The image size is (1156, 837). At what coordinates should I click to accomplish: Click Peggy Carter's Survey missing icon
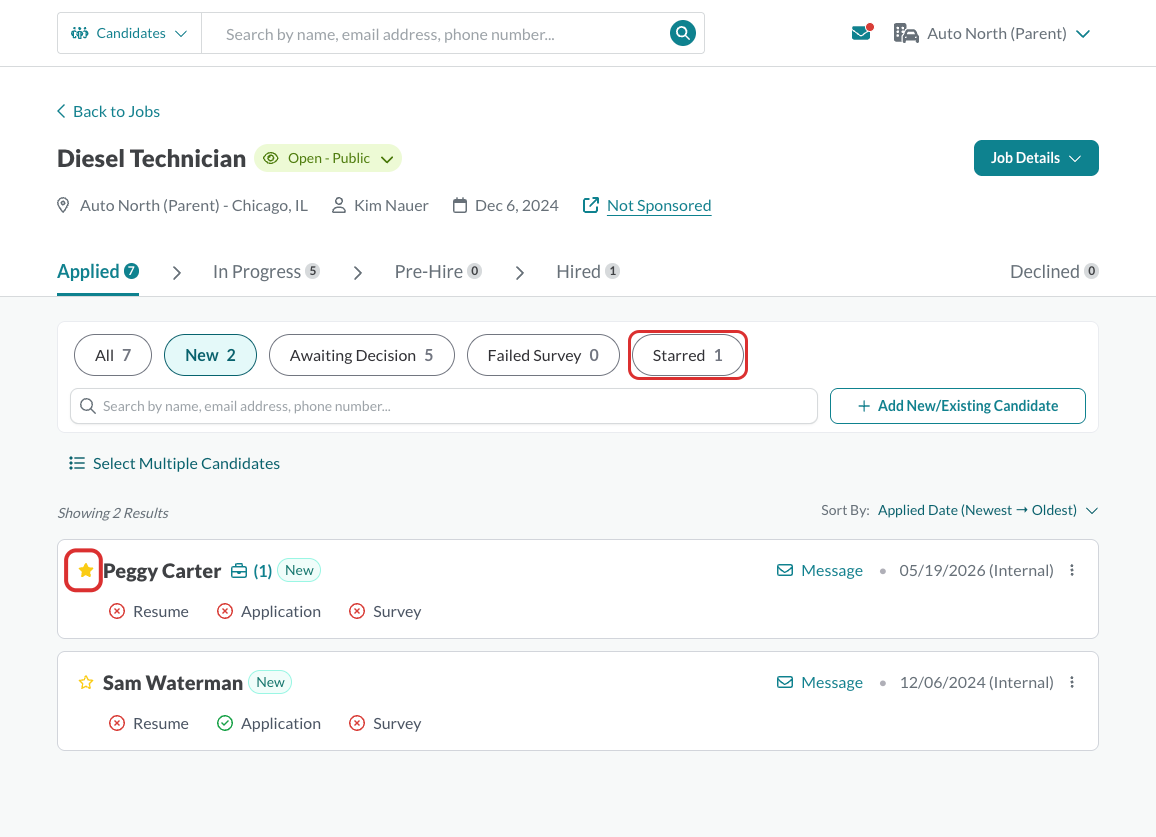[357, 611]
